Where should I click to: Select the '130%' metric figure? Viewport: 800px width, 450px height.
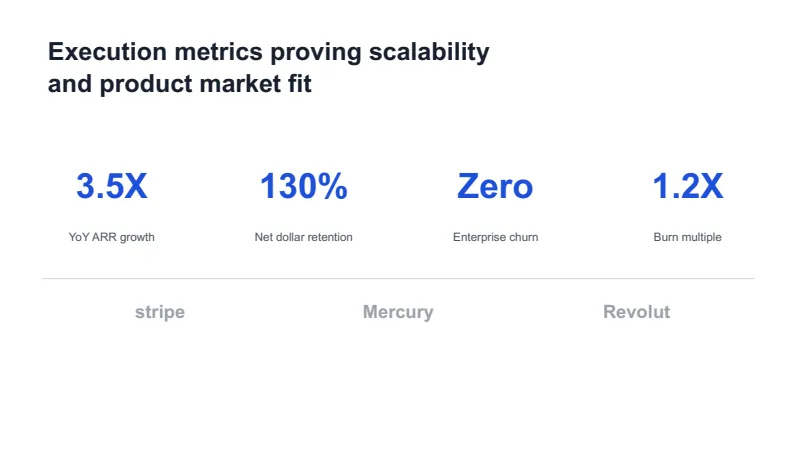(x=304, y=186)
